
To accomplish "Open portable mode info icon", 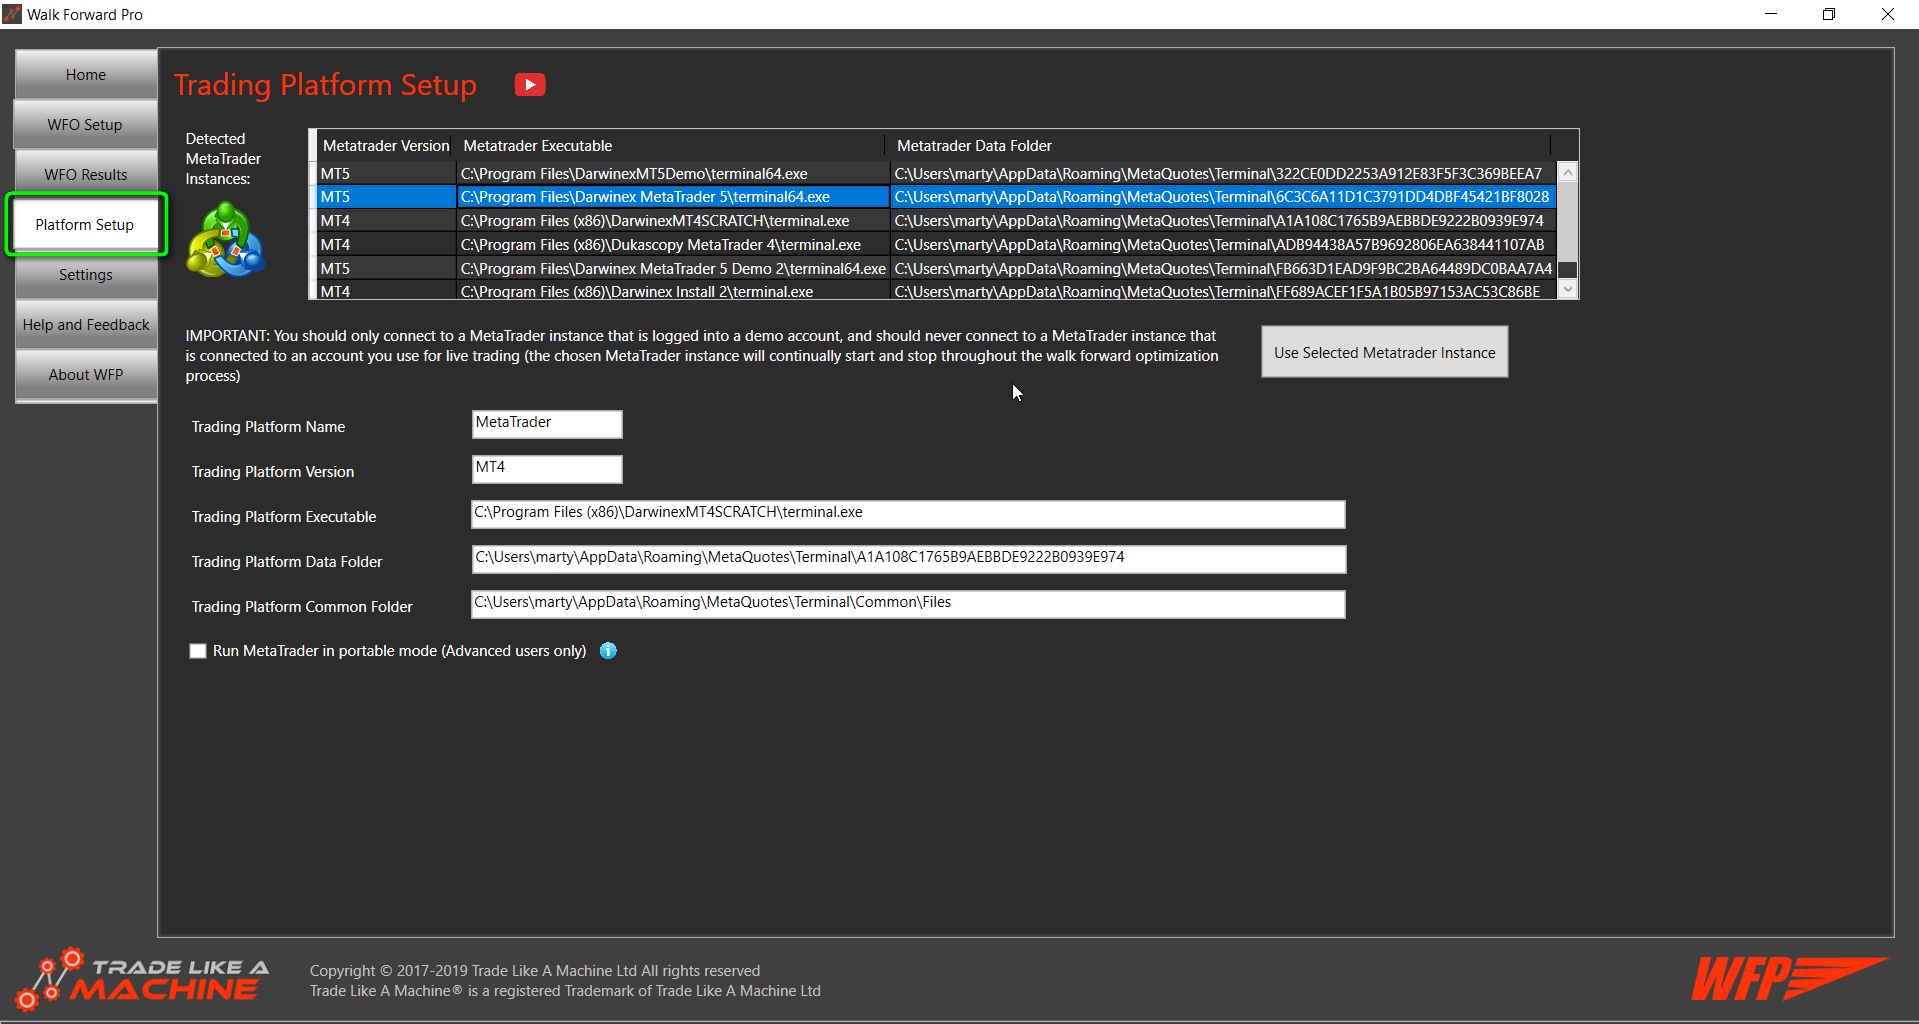I will [x=608, y=651].
